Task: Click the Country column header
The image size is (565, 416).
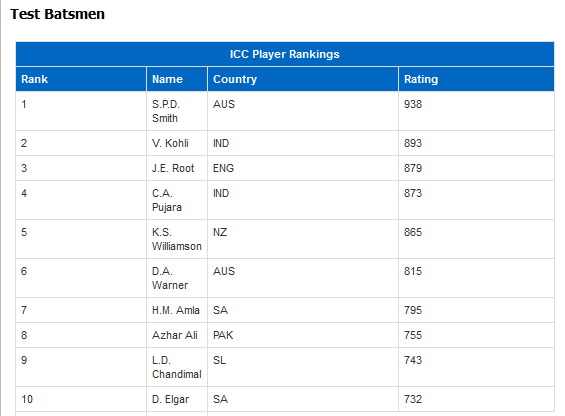Action: pos(303,79)
